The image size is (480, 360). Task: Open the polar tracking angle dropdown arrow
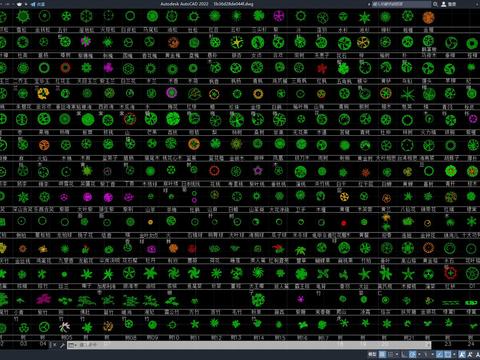(419, 354)
